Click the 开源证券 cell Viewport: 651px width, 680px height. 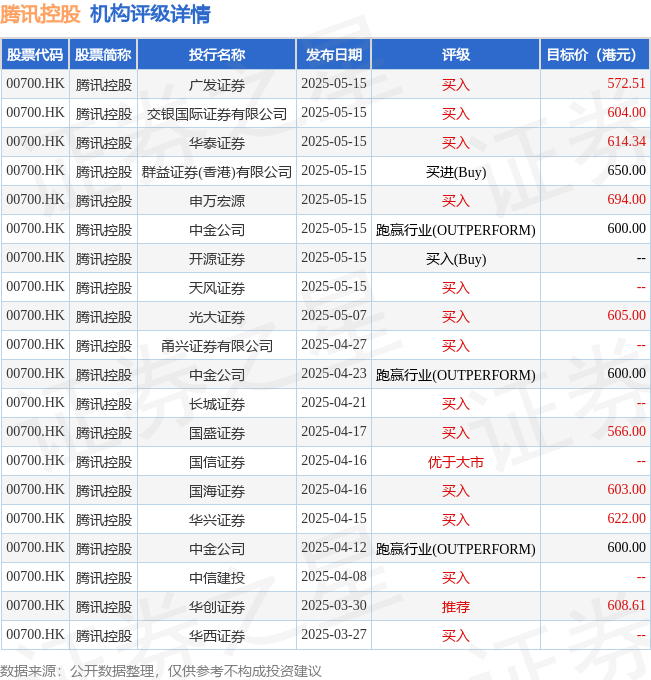[217, 259]
